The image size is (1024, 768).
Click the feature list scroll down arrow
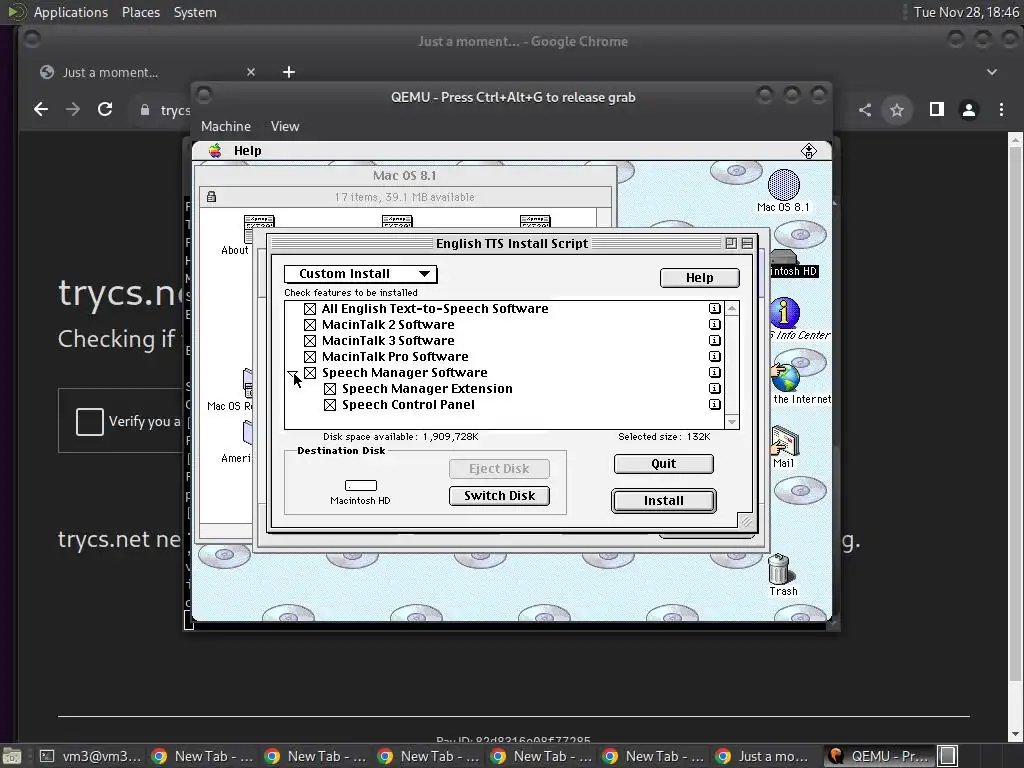click(x=732, y=422)
